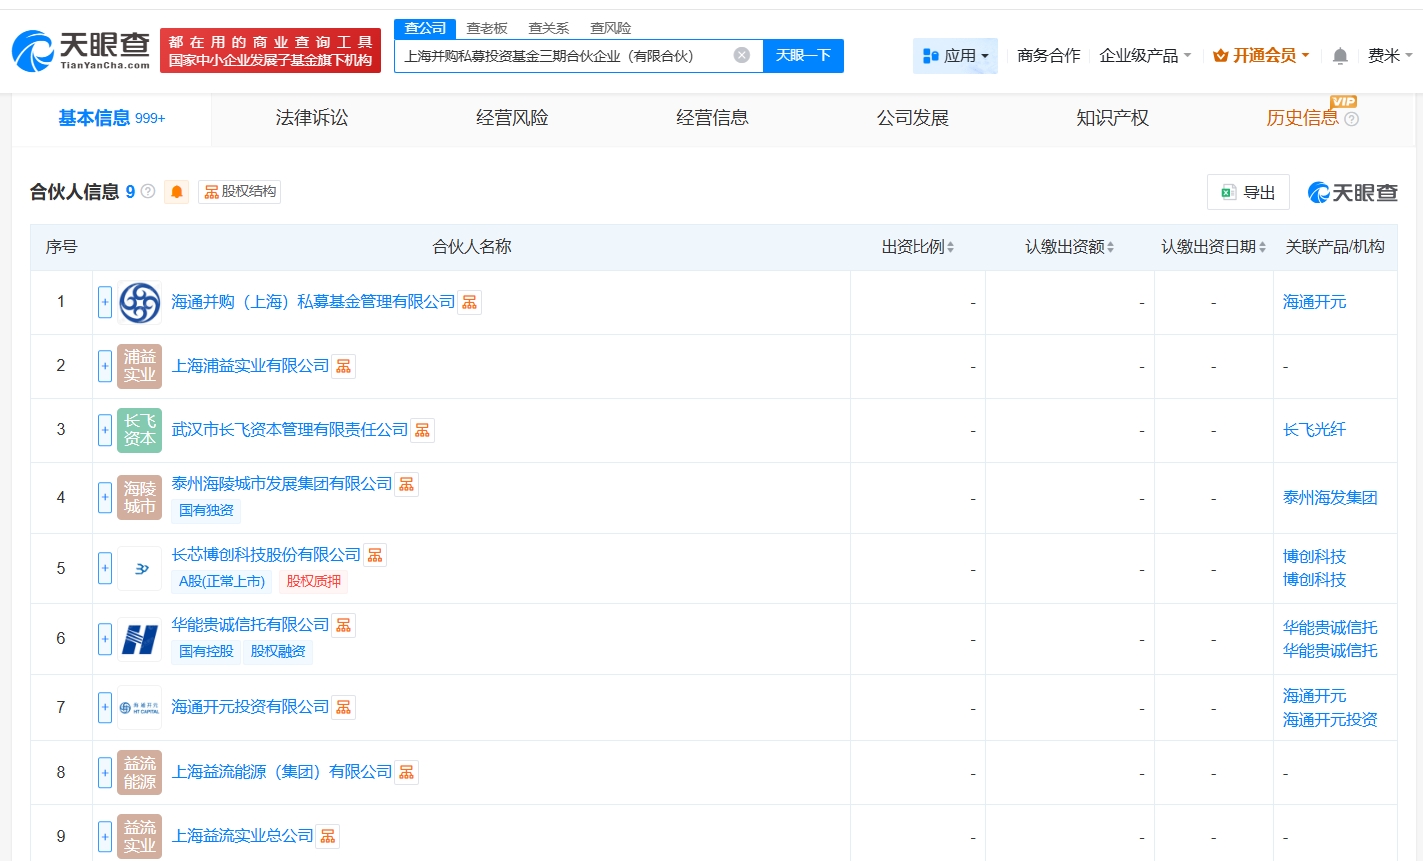
Task: Sort by 认缴出资额 column
Action: pyautogui.click(x=1069, y=247)
